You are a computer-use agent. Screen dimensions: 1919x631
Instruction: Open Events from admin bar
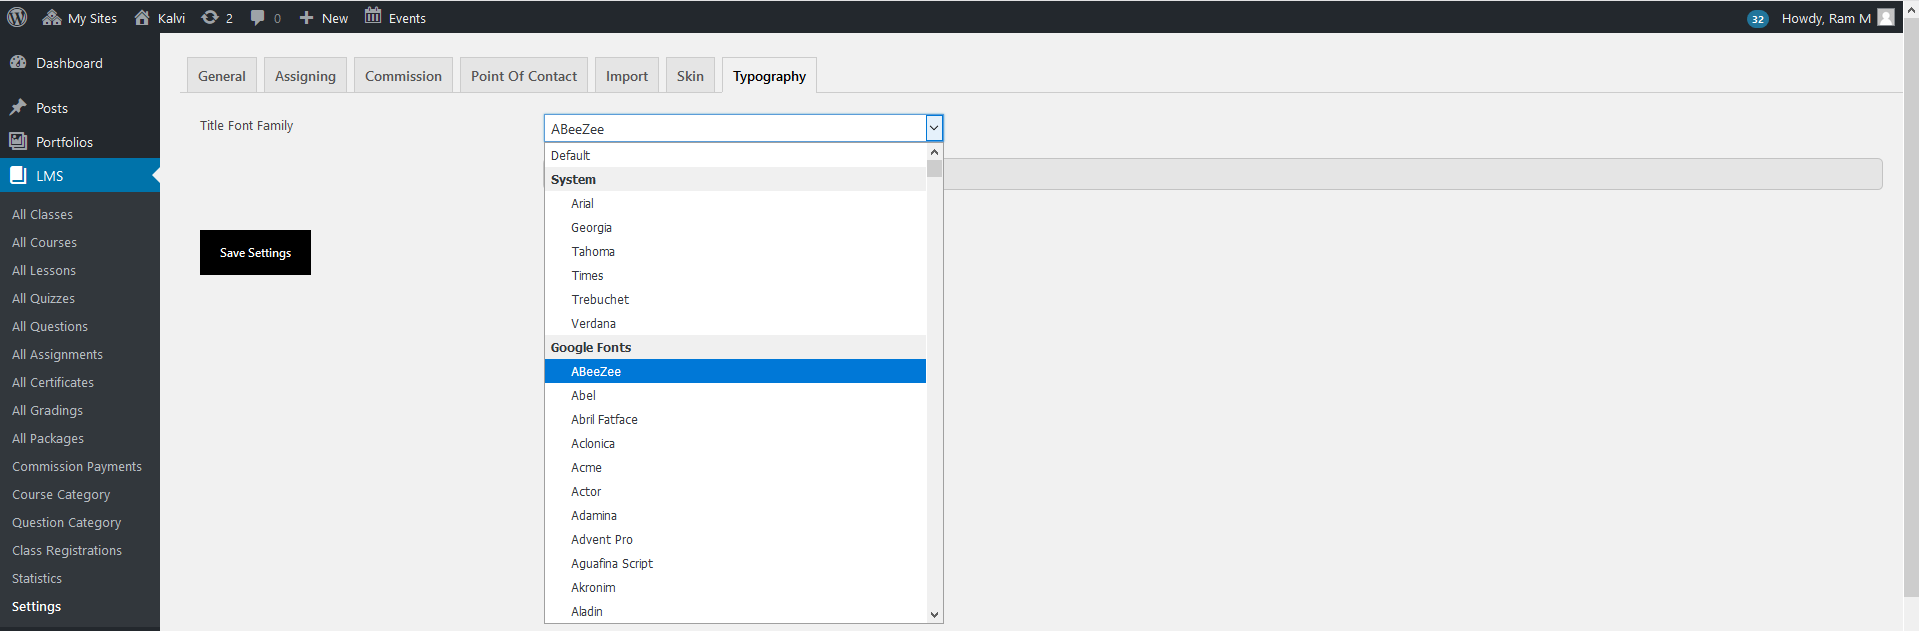click(x=395, y=18)
